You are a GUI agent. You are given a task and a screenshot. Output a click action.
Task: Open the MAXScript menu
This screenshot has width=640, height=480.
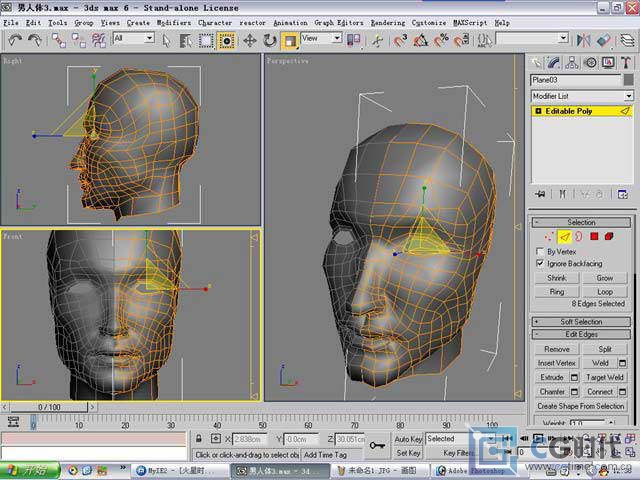[x=470, y=23]
